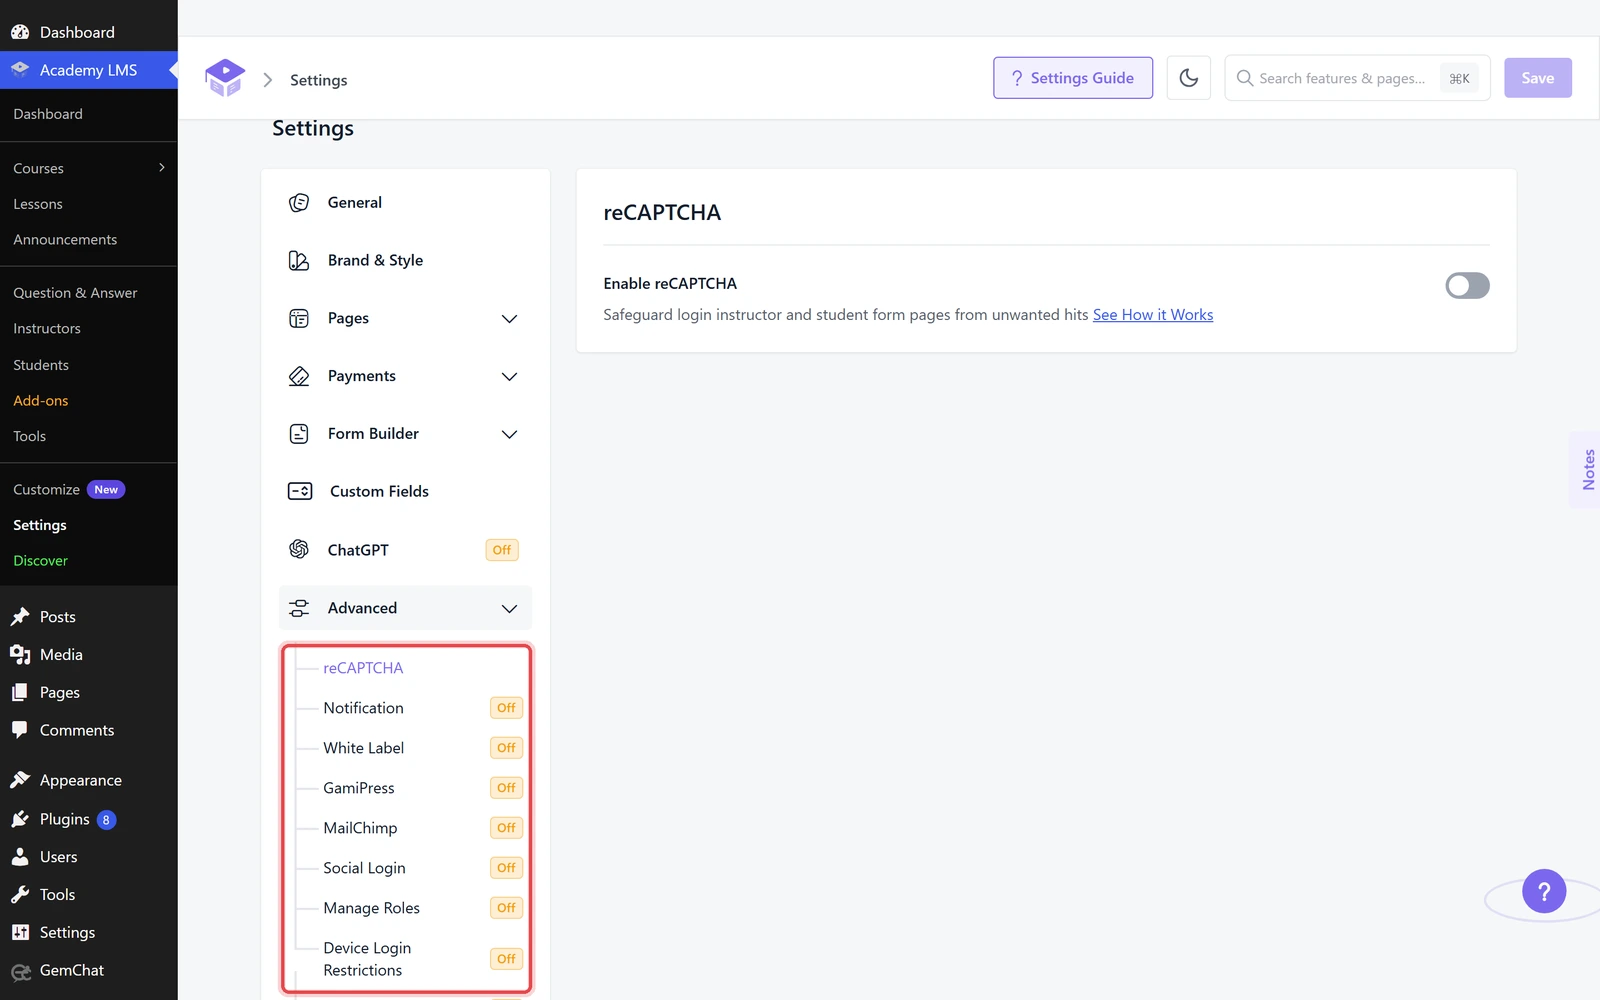The image size is (1600, 1000).
Task: Click the Brand & Style icon
Action: point(299,261)
